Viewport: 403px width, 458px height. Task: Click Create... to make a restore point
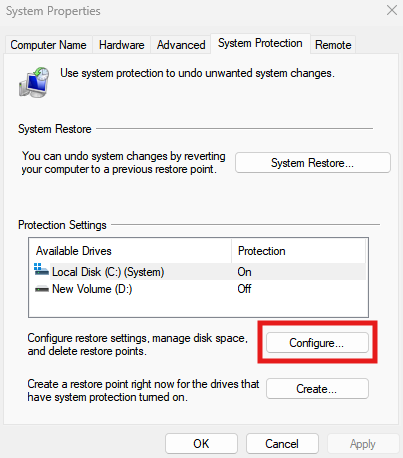tap(317, 389)
